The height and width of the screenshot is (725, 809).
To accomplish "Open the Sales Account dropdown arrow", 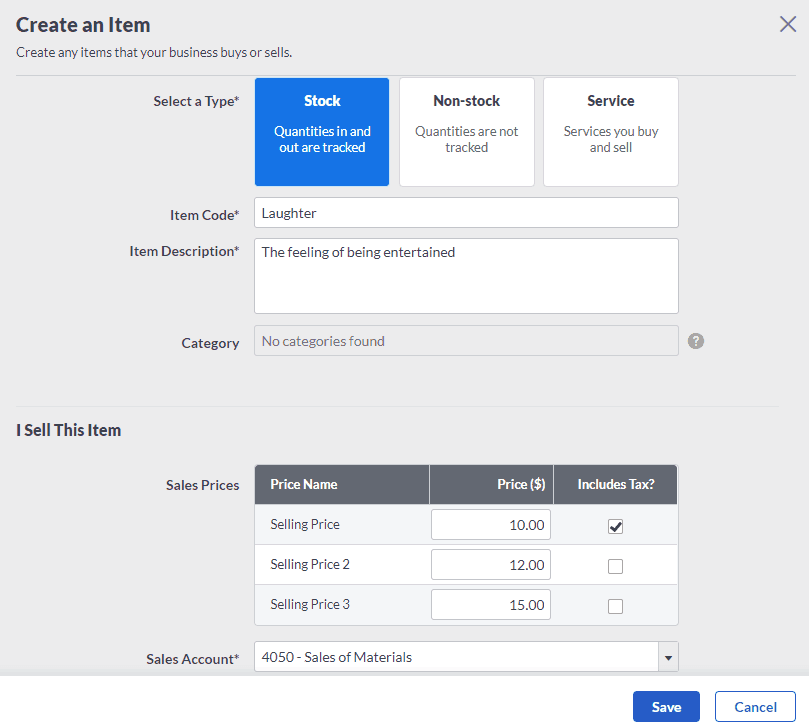I will pos(668,657).
